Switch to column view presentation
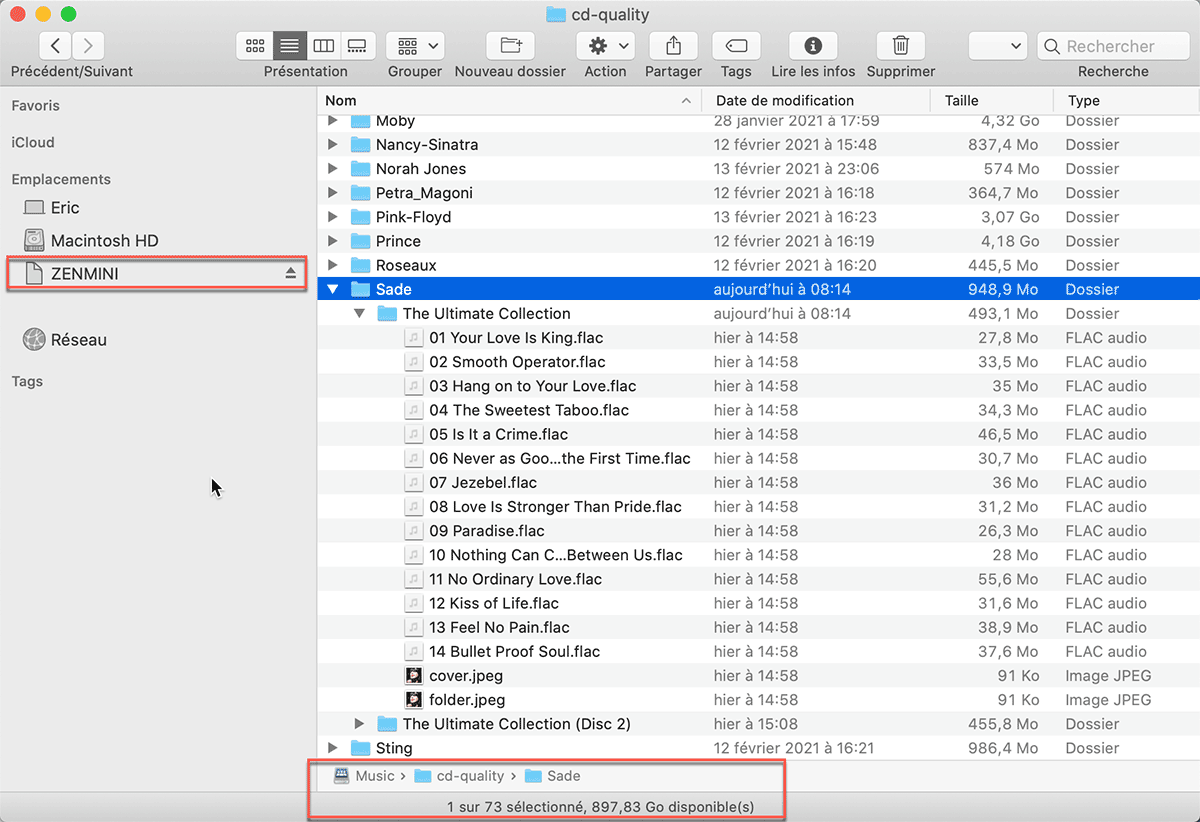The width and height of the screenshot is (1200, 822). 323,45
